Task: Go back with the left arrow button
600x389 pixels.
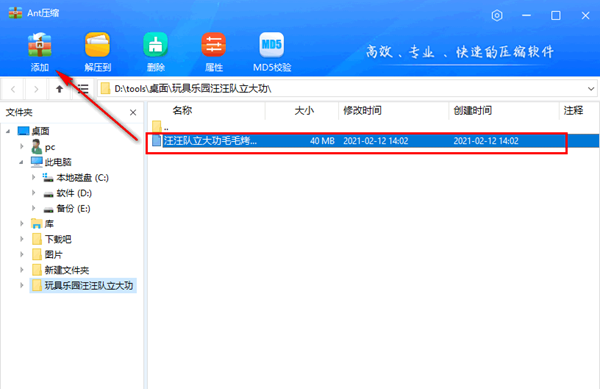Action: (13, 89)
